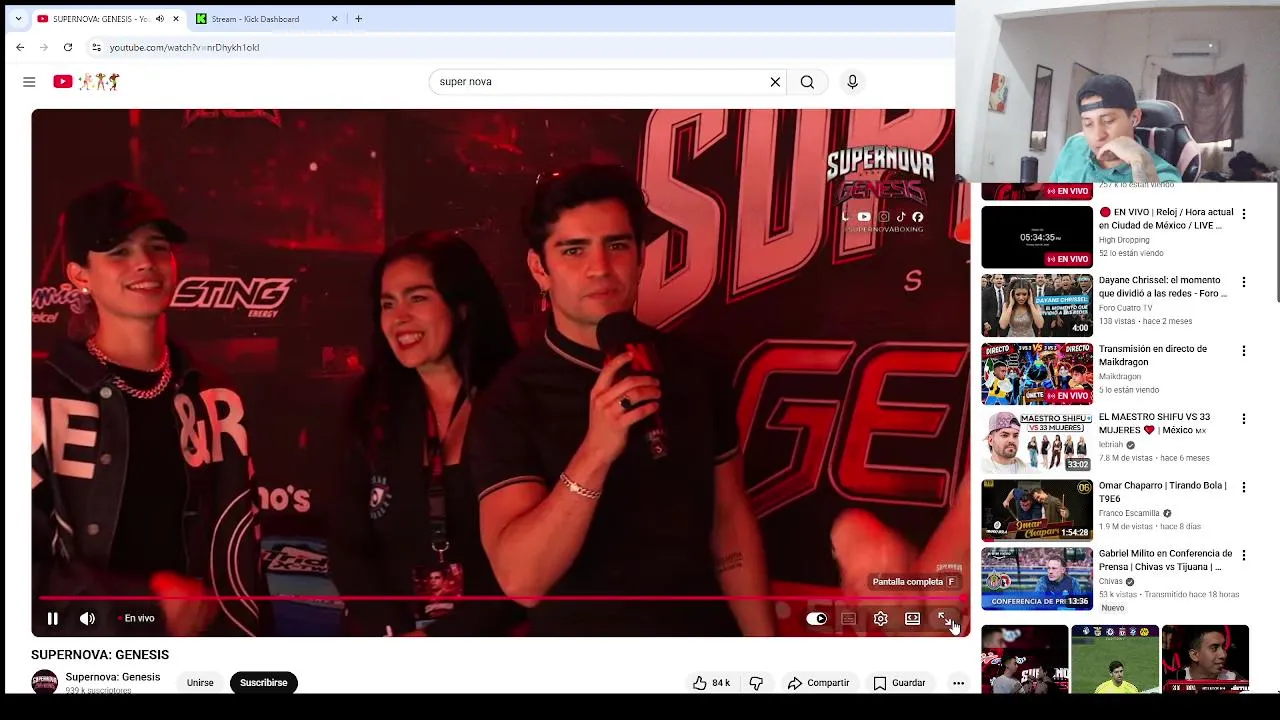Open Maikdragon live stream thumbnail

coord(1037,373)
